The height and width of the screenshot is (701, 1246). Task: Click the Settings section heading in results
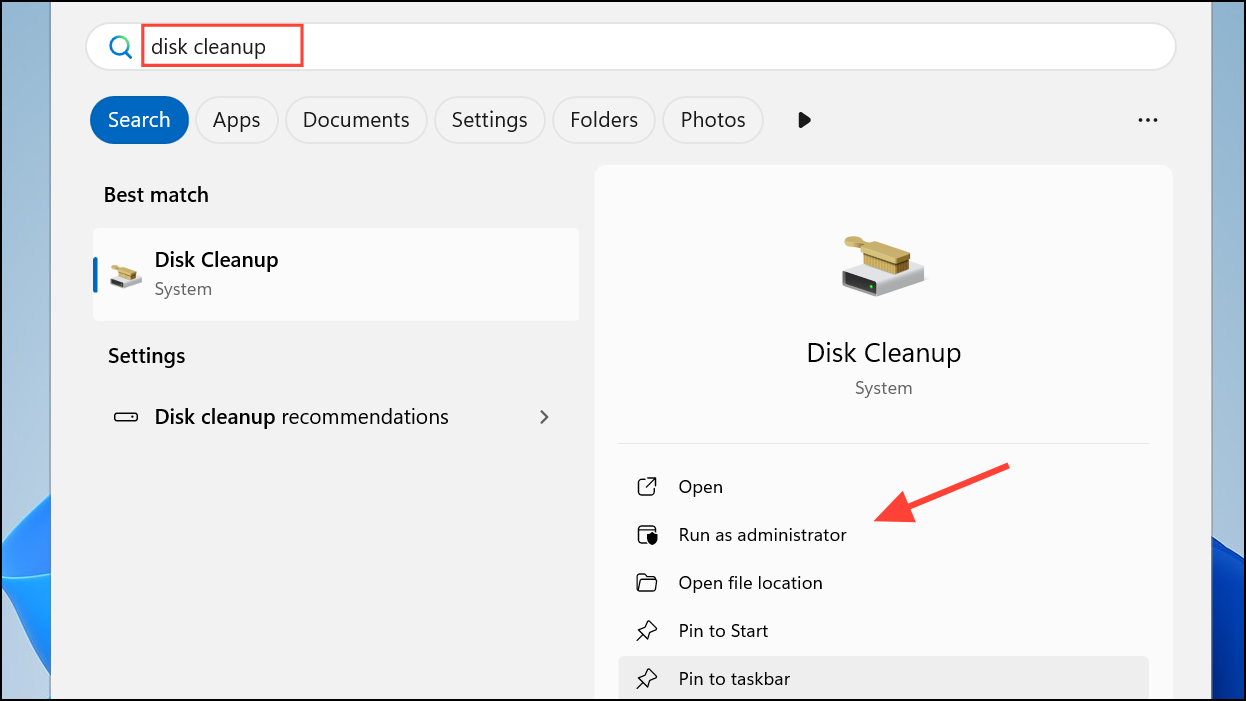146,356
